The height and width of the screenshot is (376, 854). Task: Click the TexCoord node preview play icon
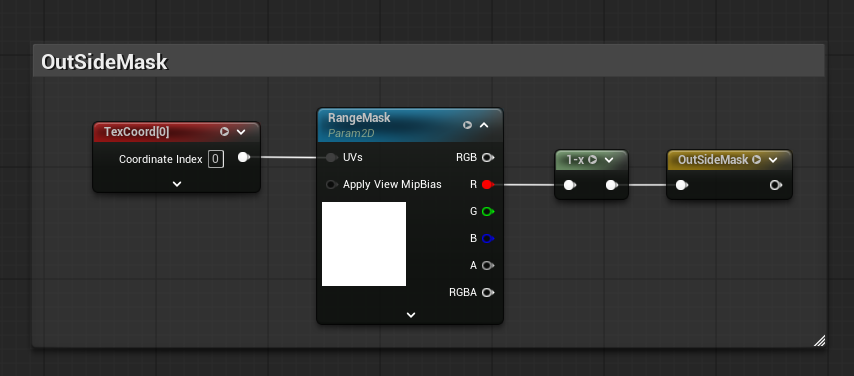(224, 132)
